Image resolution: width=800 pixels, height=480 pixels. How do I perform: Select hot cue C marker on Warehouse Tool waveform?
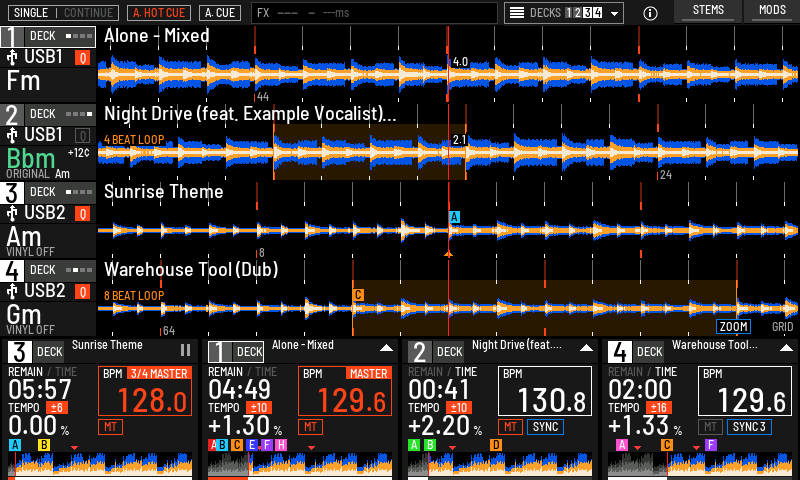(x=358, y=295)
